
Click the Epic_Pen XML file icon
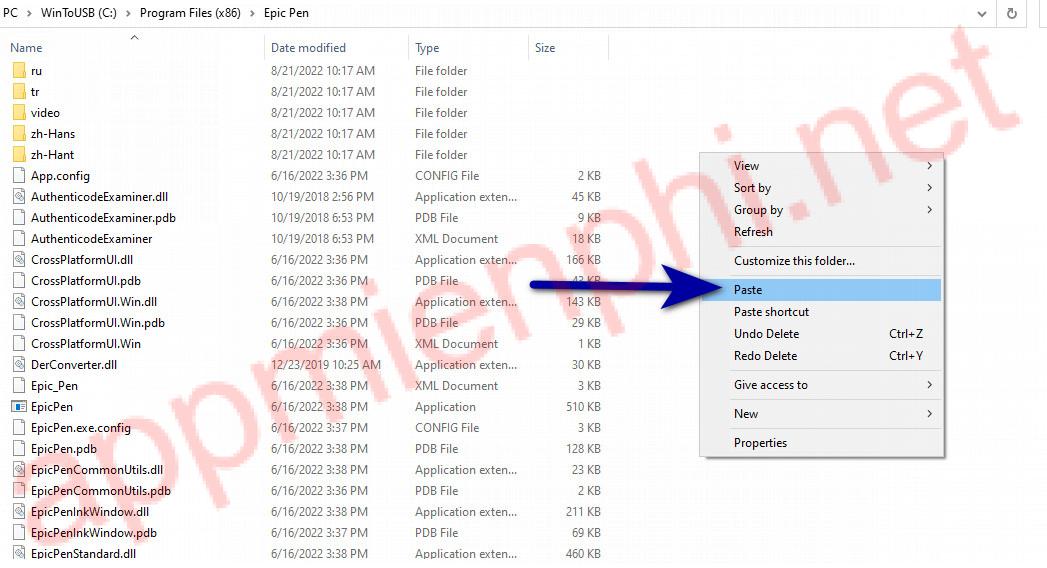click(x=19, y=386)
